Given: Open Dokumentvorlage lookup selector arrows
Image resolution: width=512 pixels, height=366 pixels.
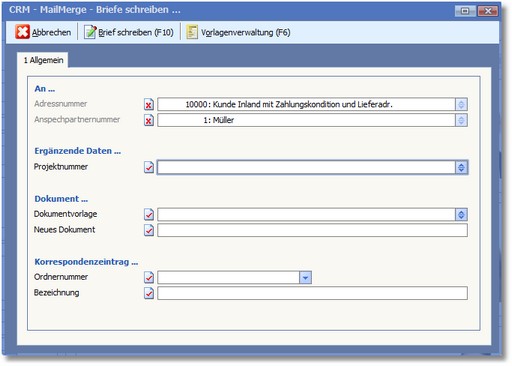Looking at the screenshot, I should point(461,215).
